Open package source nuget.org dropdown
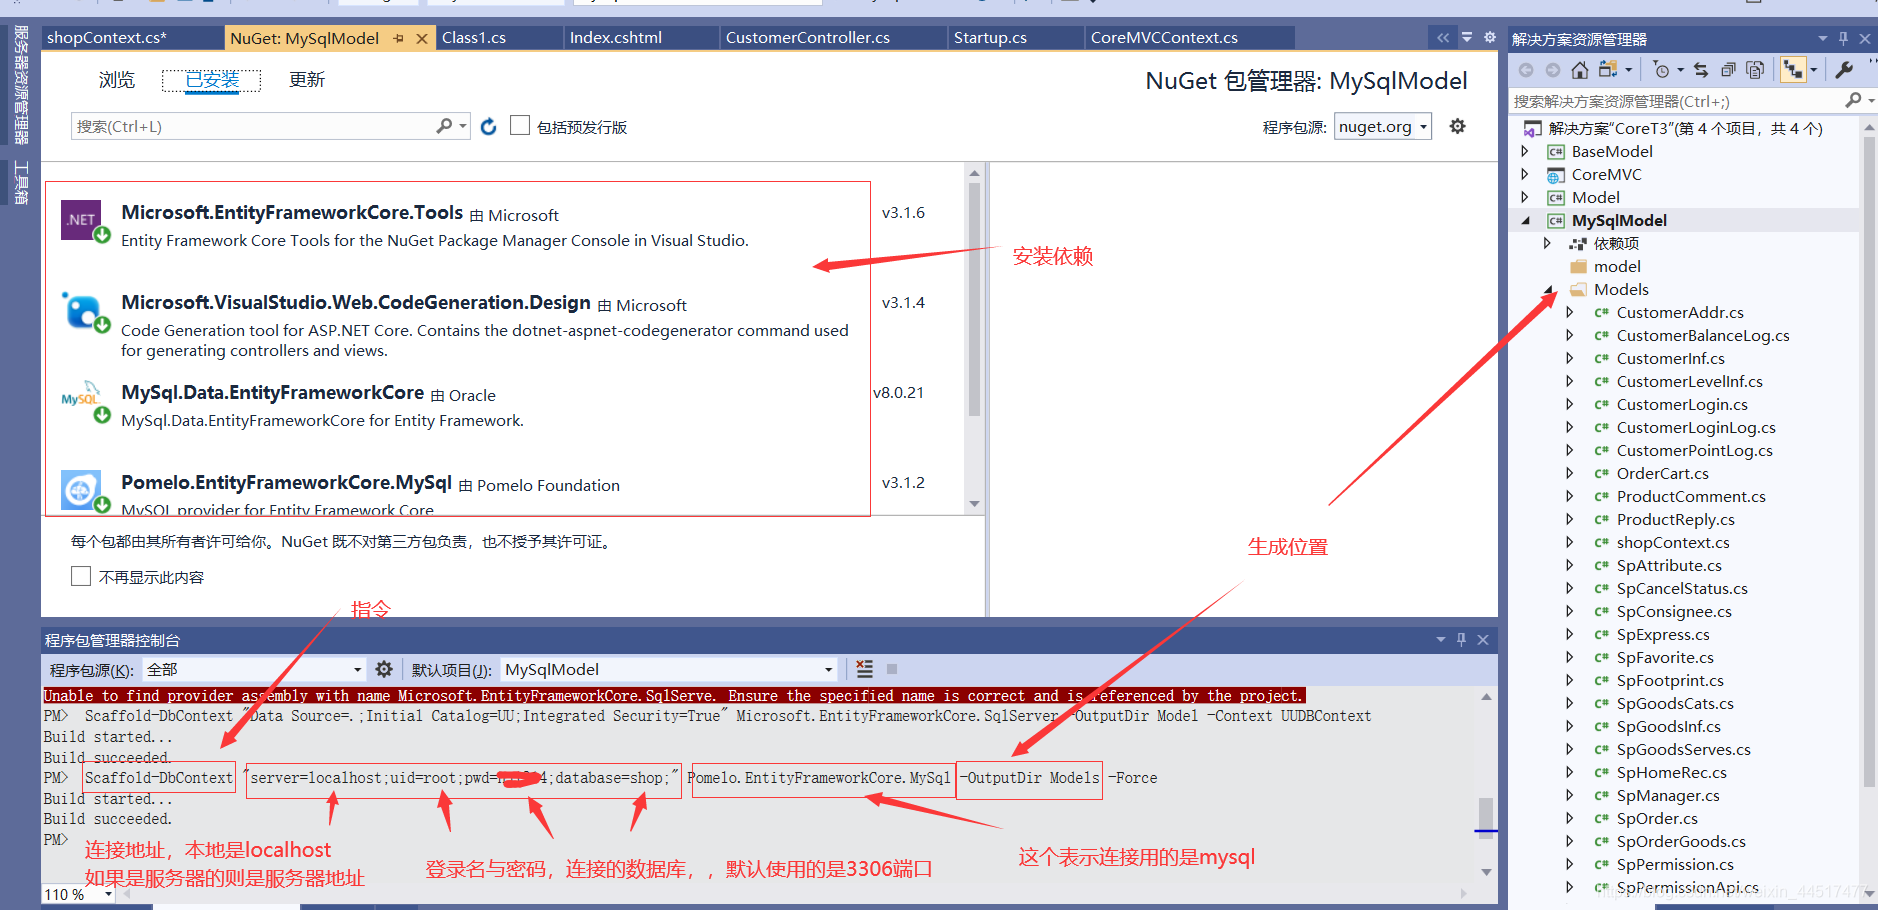This screenshot has width=1878, height=910. pos(1383,126)
